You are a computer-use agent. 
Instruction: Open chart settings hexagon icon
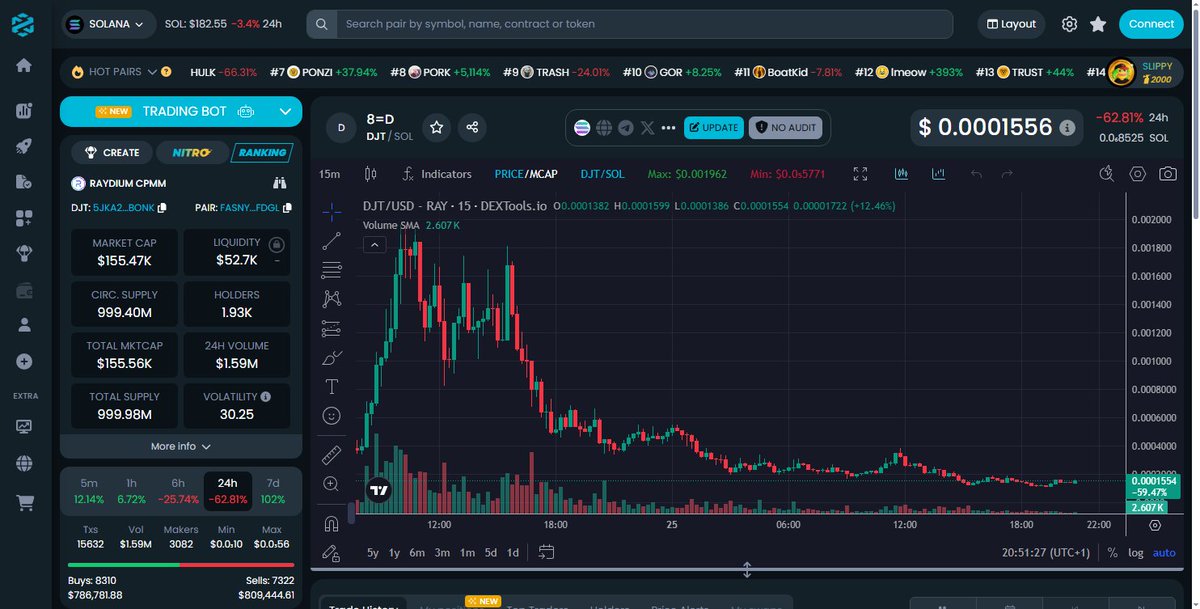coord(1138,174)
